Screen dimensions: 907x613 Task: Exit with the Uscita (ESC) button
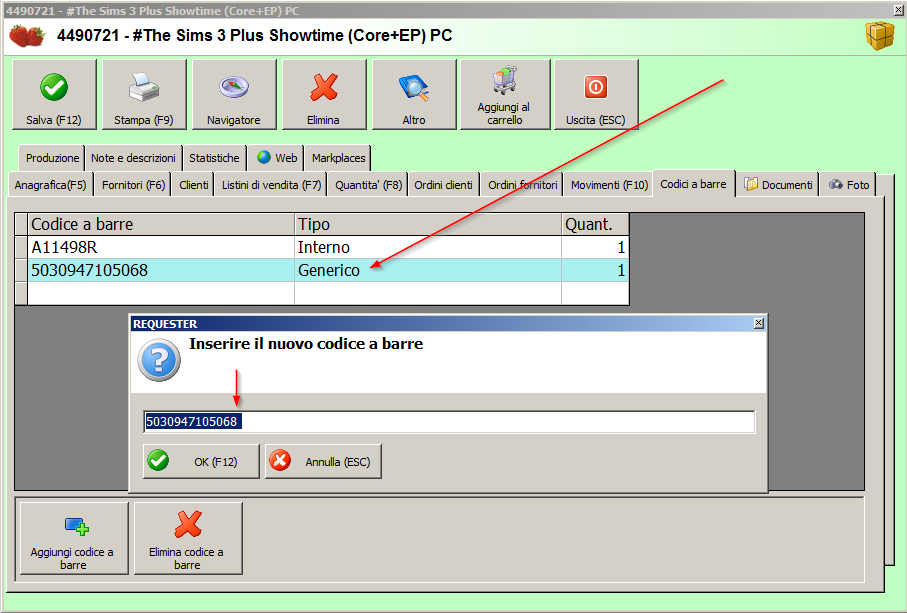coord(596,94)
